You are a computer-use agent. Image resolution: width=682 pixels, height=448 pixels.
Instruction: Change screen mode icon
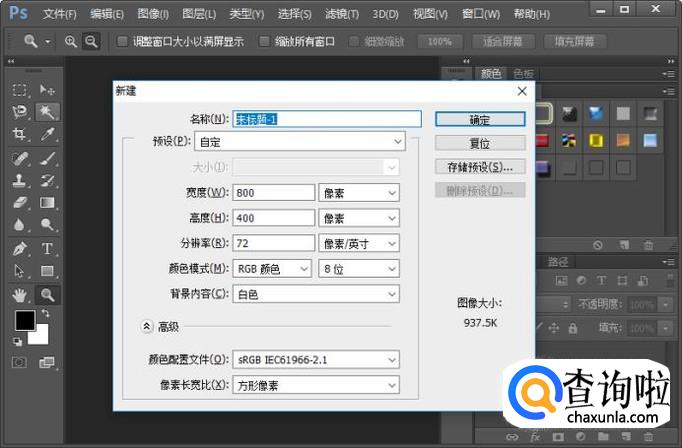(47, 362)
